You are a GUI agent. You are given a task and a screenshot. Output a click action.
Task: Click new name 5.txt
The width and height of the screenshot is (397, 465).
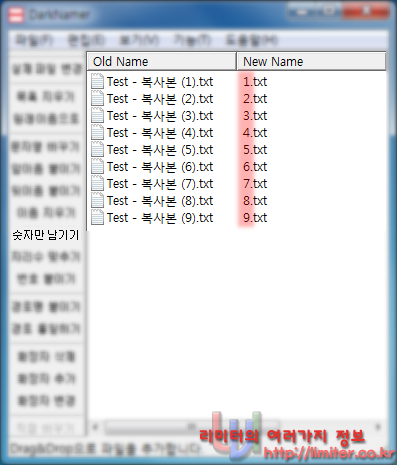[x=255, y=150]
